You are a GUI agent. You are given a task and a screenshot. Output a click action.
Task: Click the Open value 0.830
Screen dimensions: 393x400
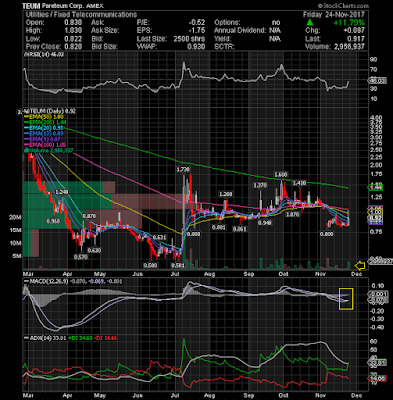coord(73,22)
